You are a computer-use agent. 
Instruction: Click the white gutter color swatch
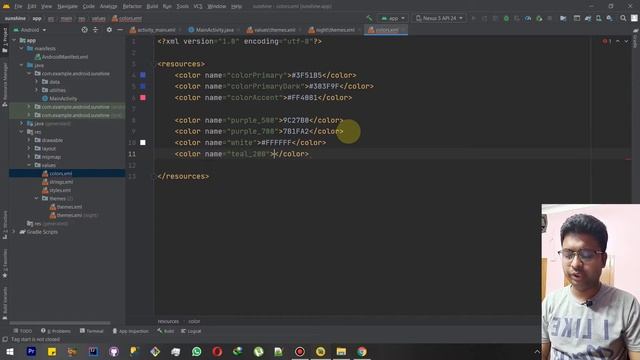[143, 142]
